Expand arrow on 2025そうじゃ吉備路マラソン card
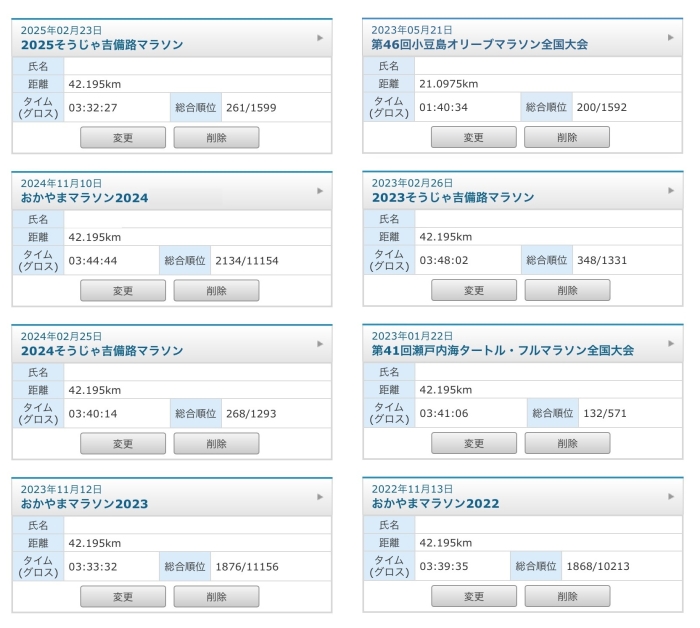This screenshot has width=700, height=628. click(320, 38)
